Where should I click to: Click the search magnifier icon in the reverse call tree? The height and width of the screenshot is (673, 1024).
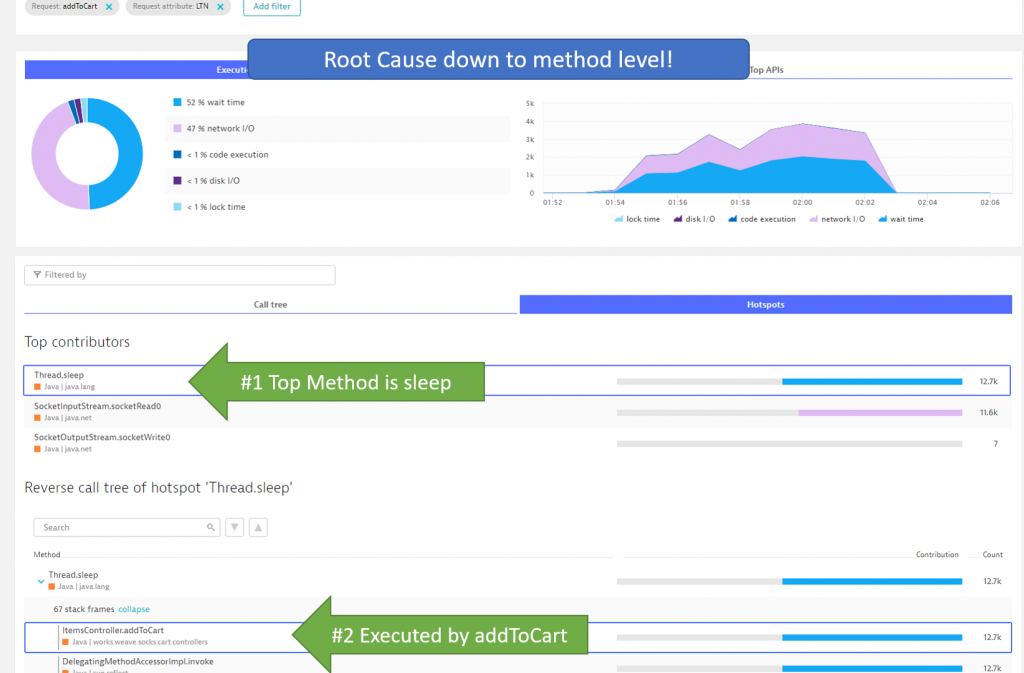[x=209, y=527]
